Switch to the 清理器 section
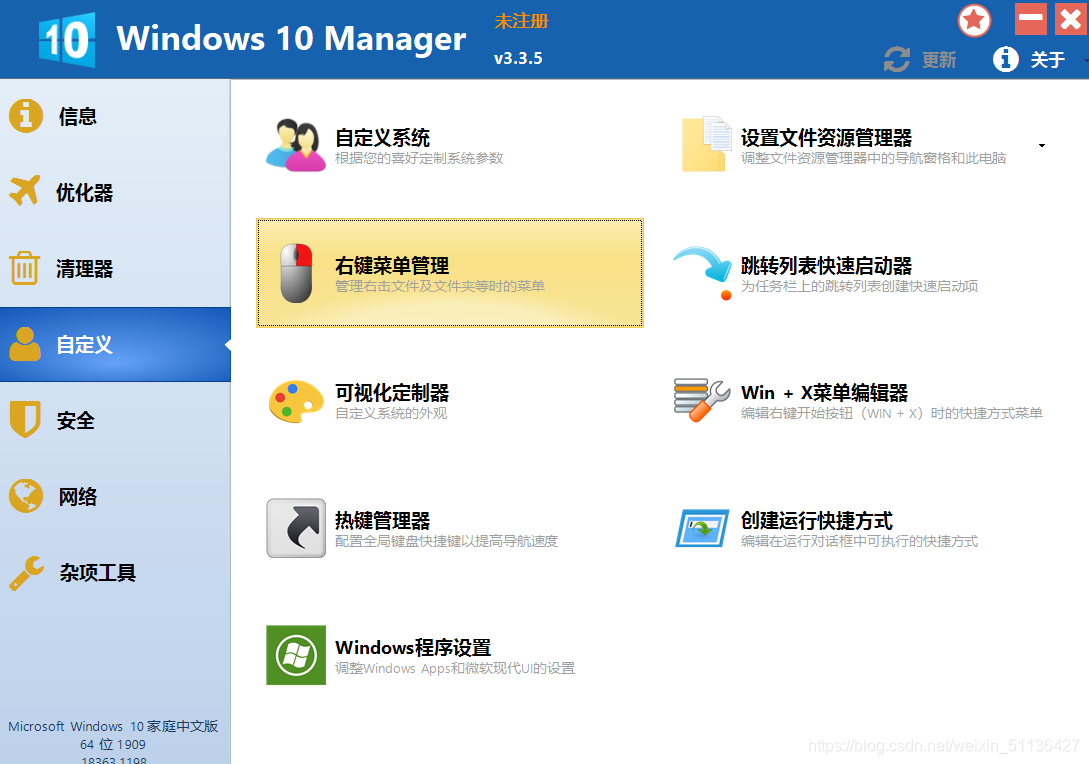The height and width of the screenshot is (764, 1089). point(115,268)
